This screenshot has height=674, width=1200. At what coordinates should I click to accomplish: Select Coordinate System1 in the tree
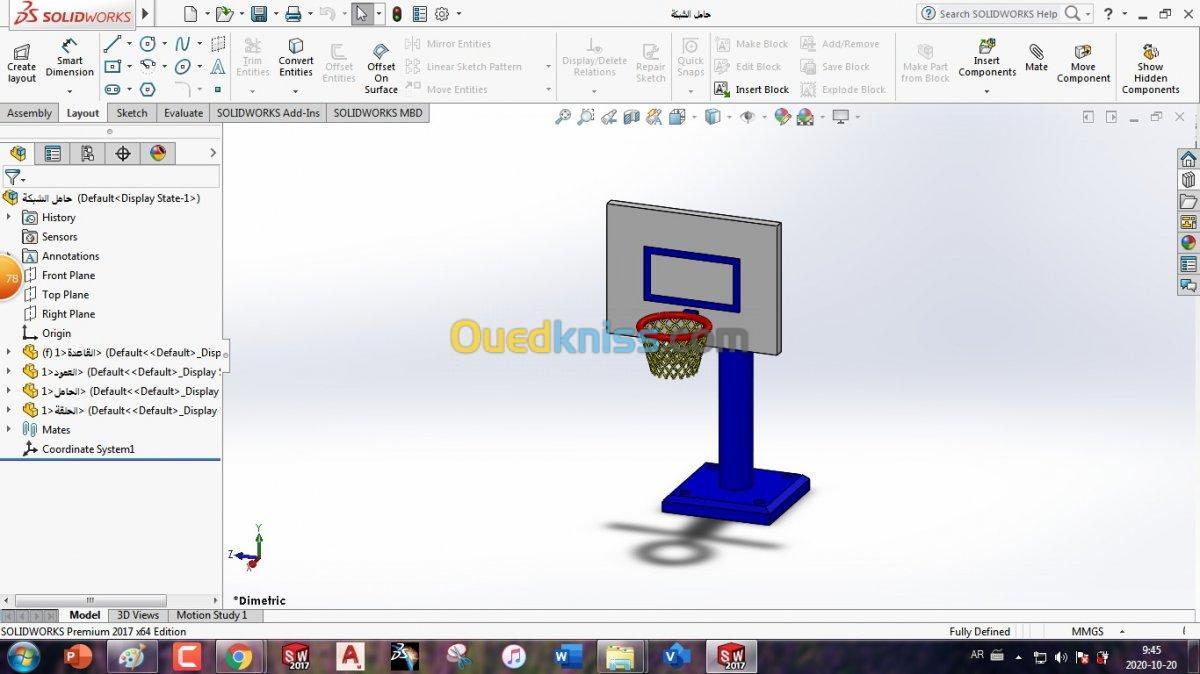point(88,449)
